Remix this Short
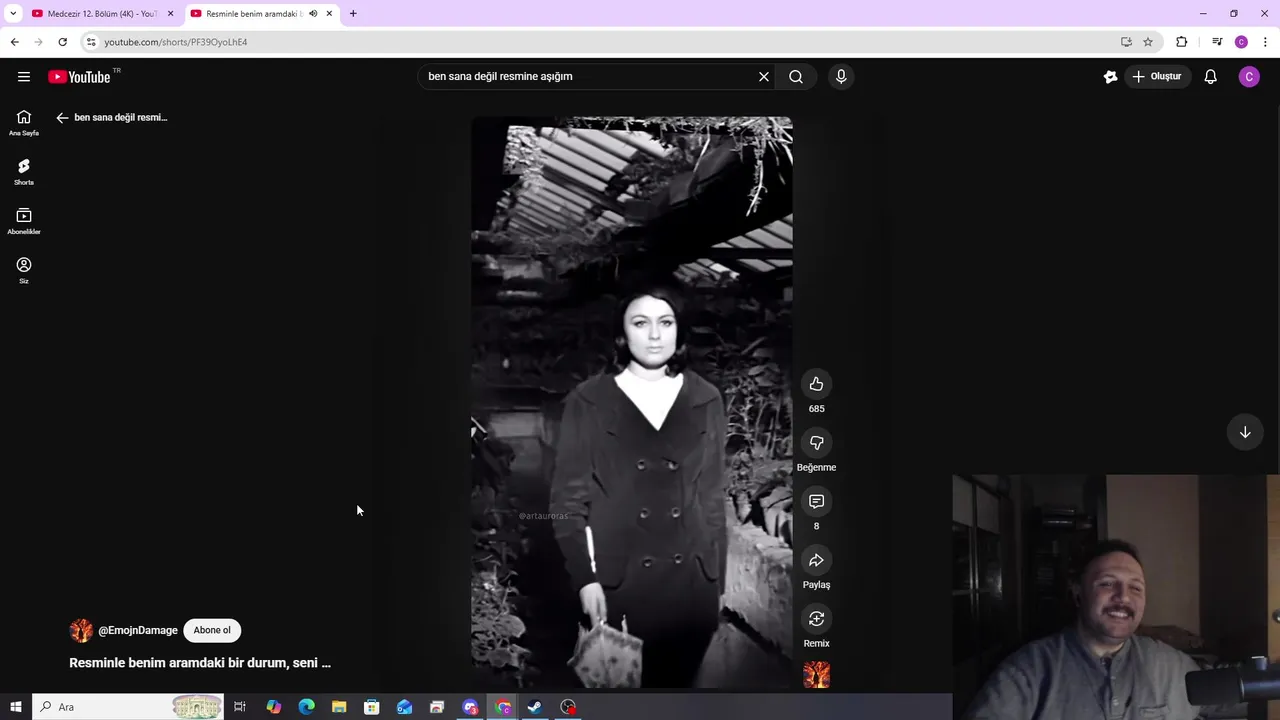This screenshot has width=1280, height=720. pyautogui.click(x=816, y=619)
